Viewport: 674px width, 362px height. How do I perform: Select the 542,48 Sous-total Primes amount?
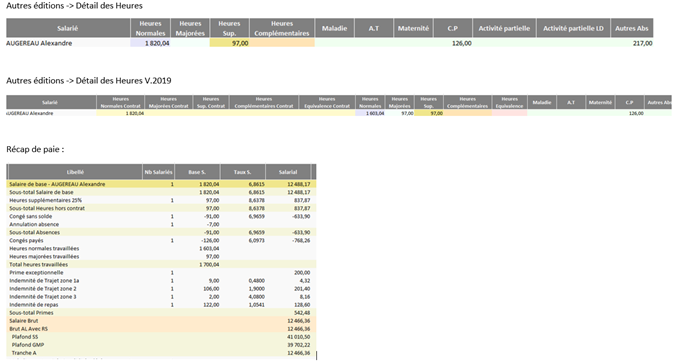pyautogui.click(x=302, y=313)
